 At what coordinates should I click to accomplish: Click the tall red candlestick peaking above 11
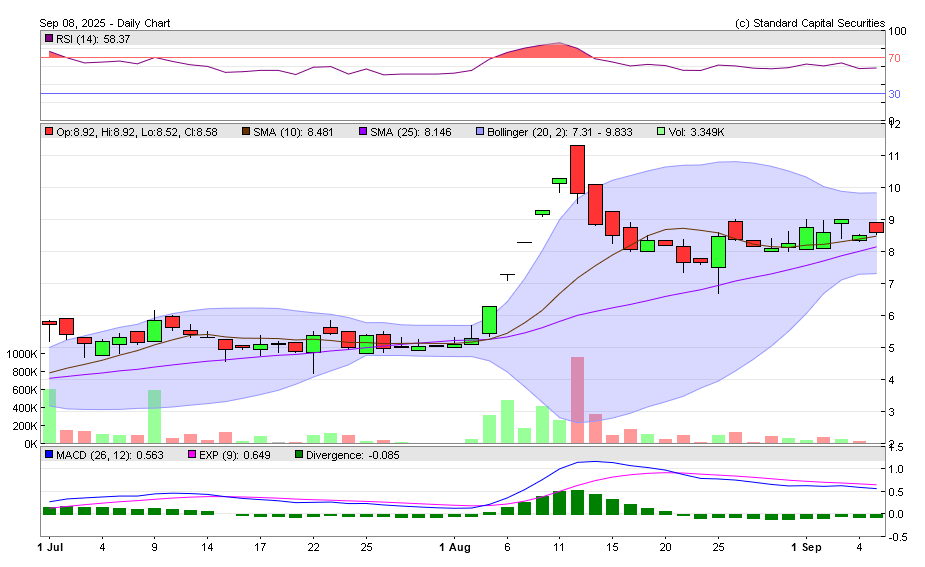pyautogui.click(x=578, y=169)
